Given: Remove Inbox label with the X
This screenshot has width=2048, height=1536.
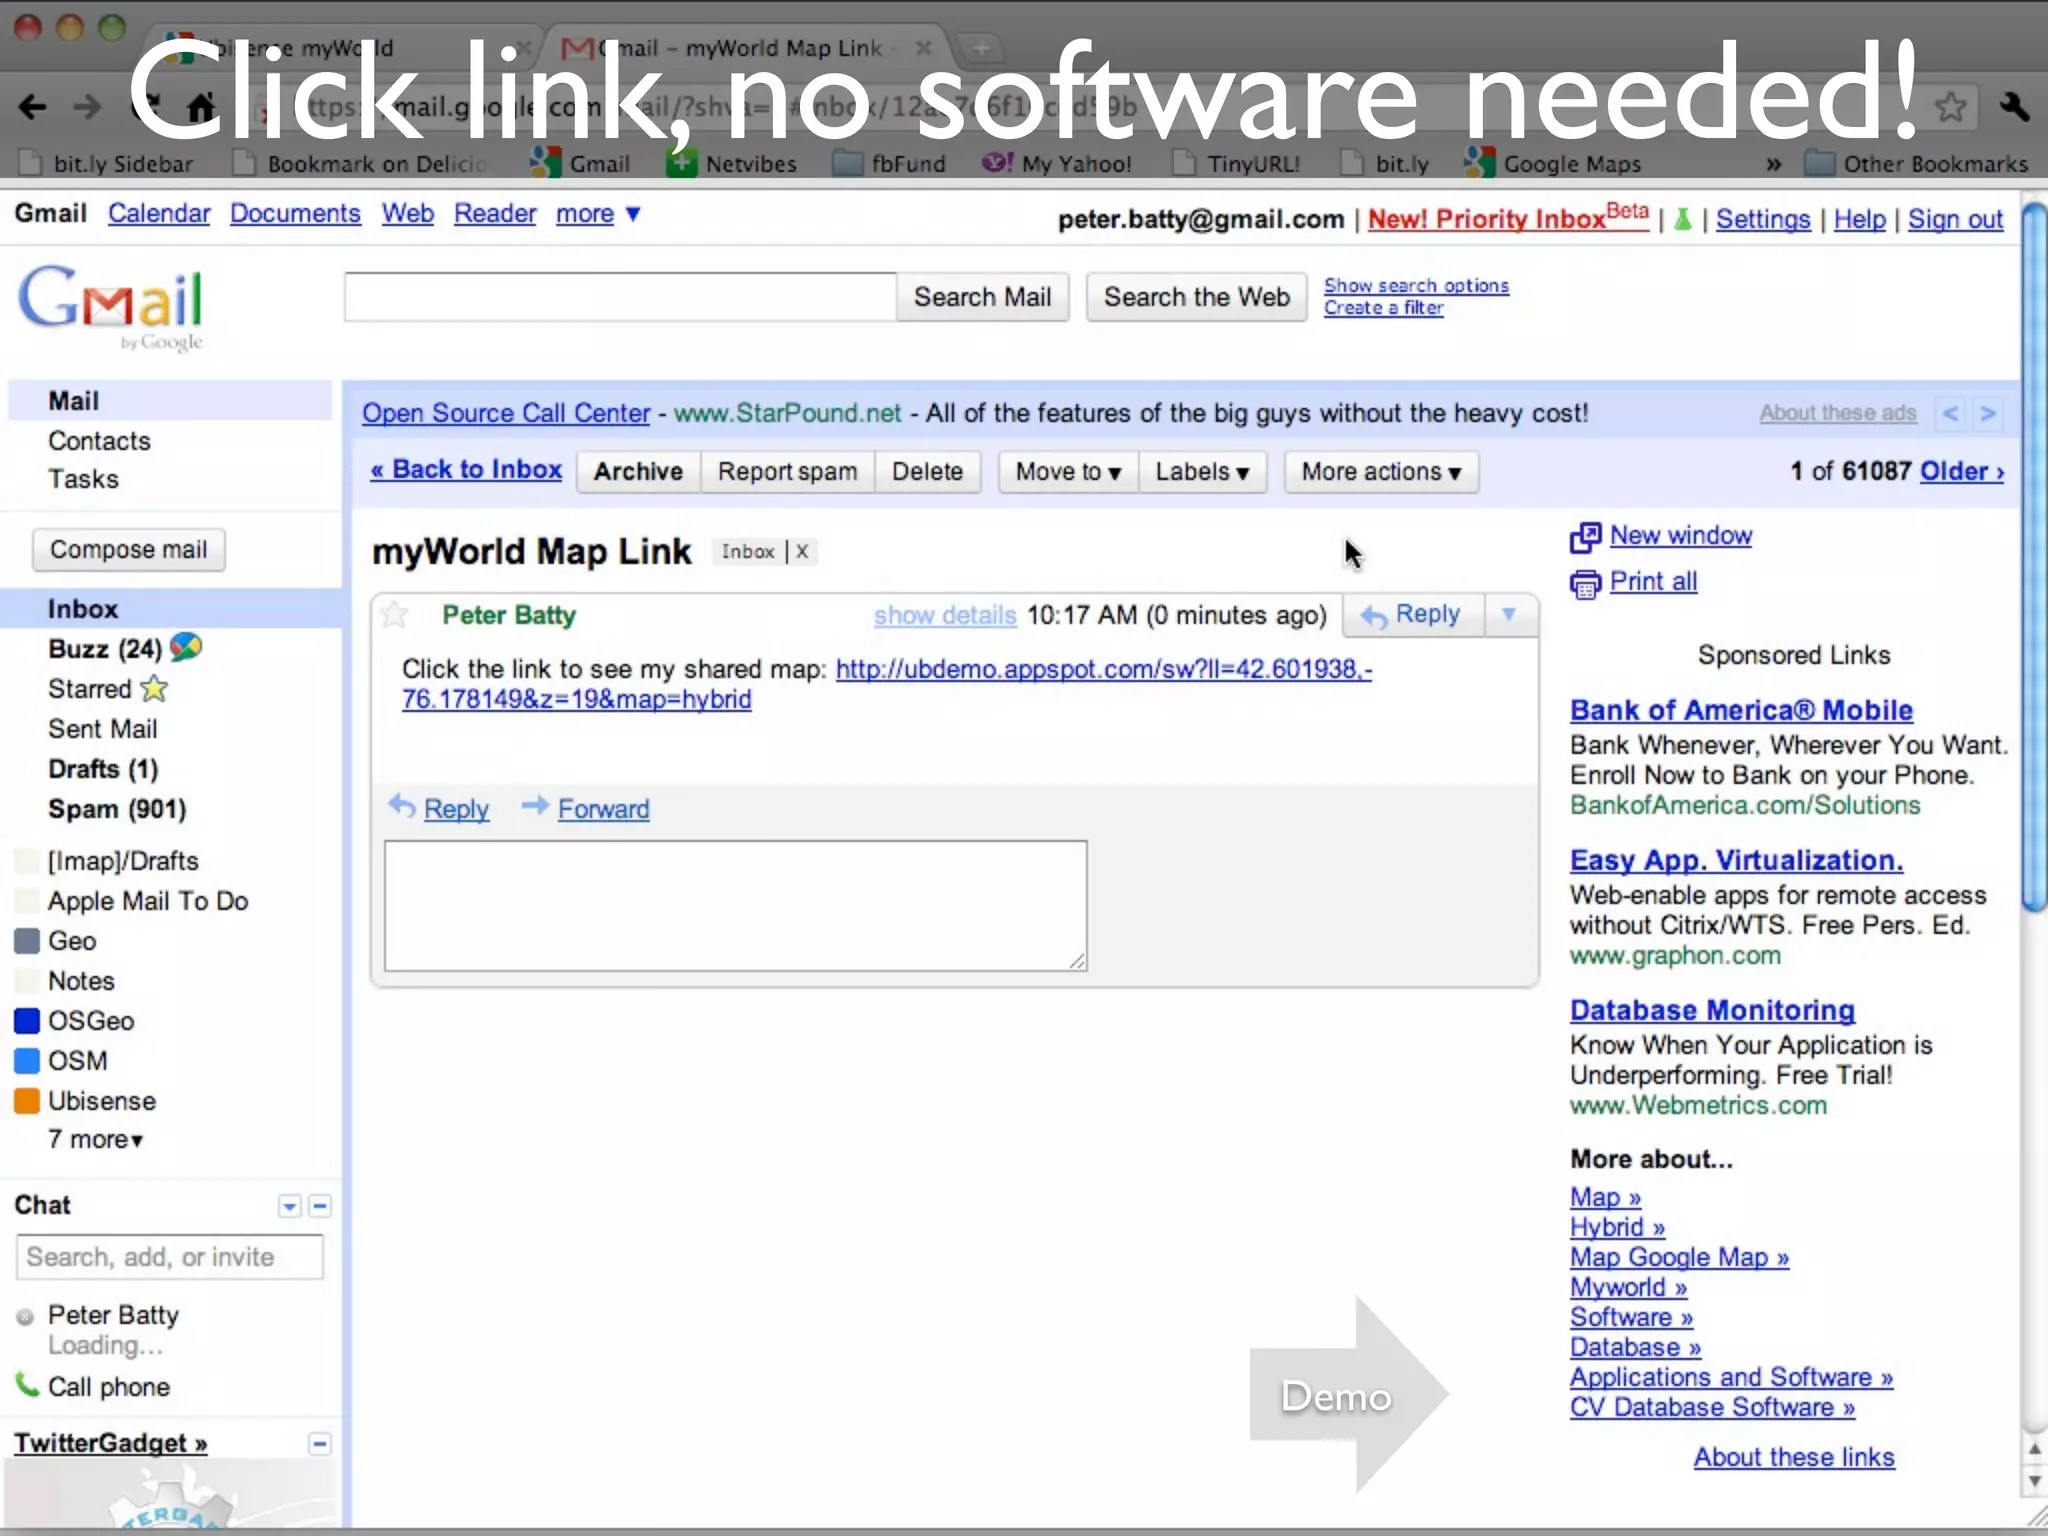Looking at the screenshot, I should 802,551.
